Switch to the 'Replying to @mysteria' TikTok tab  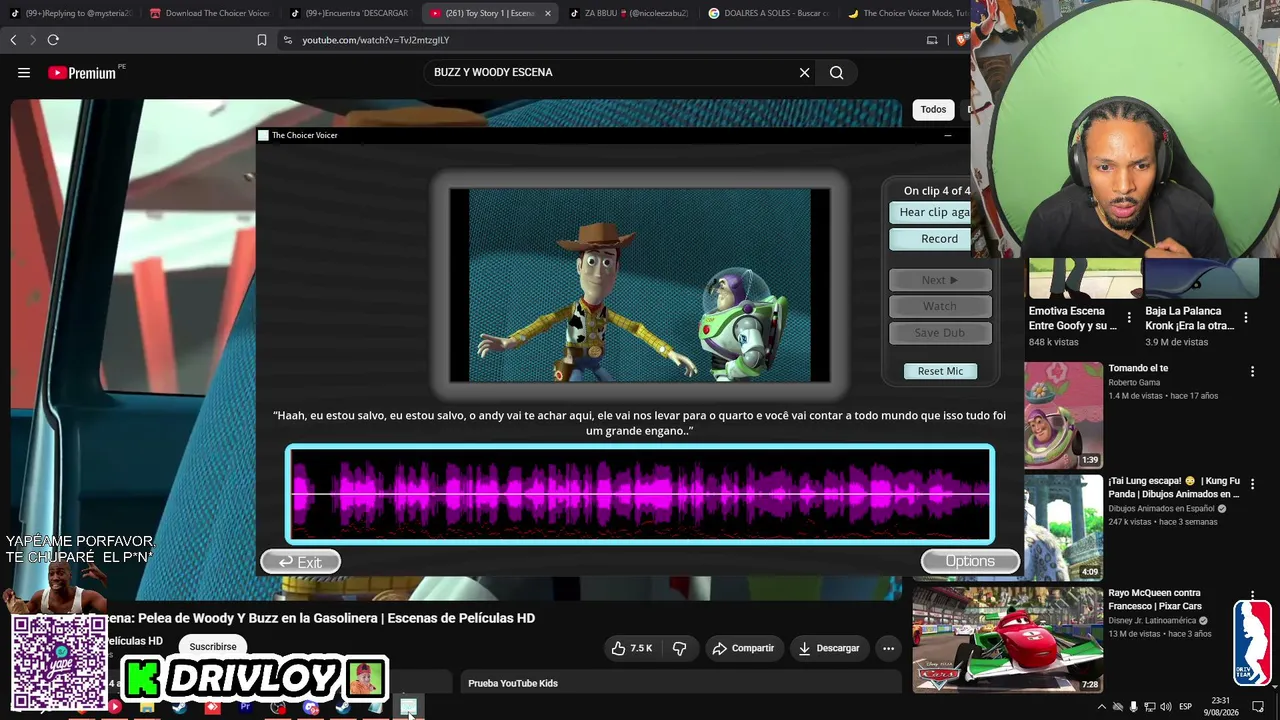(x=70, y=13)
